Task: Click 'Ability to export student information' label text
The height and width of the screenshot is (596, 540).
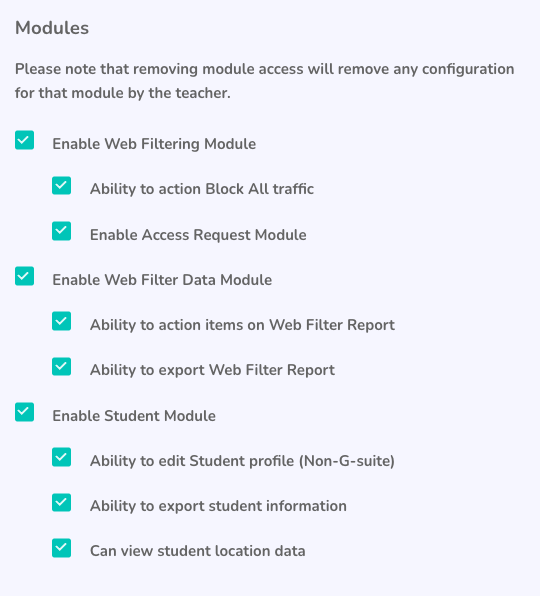Action: (218, 506)
